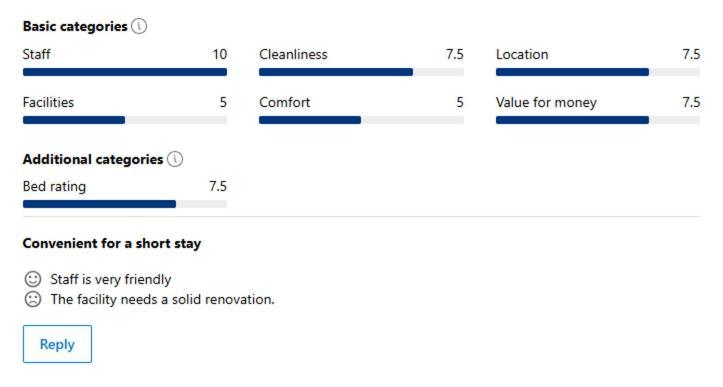Click the Reply button
Viewport: 723px width, 387px height.
(57, 344)
